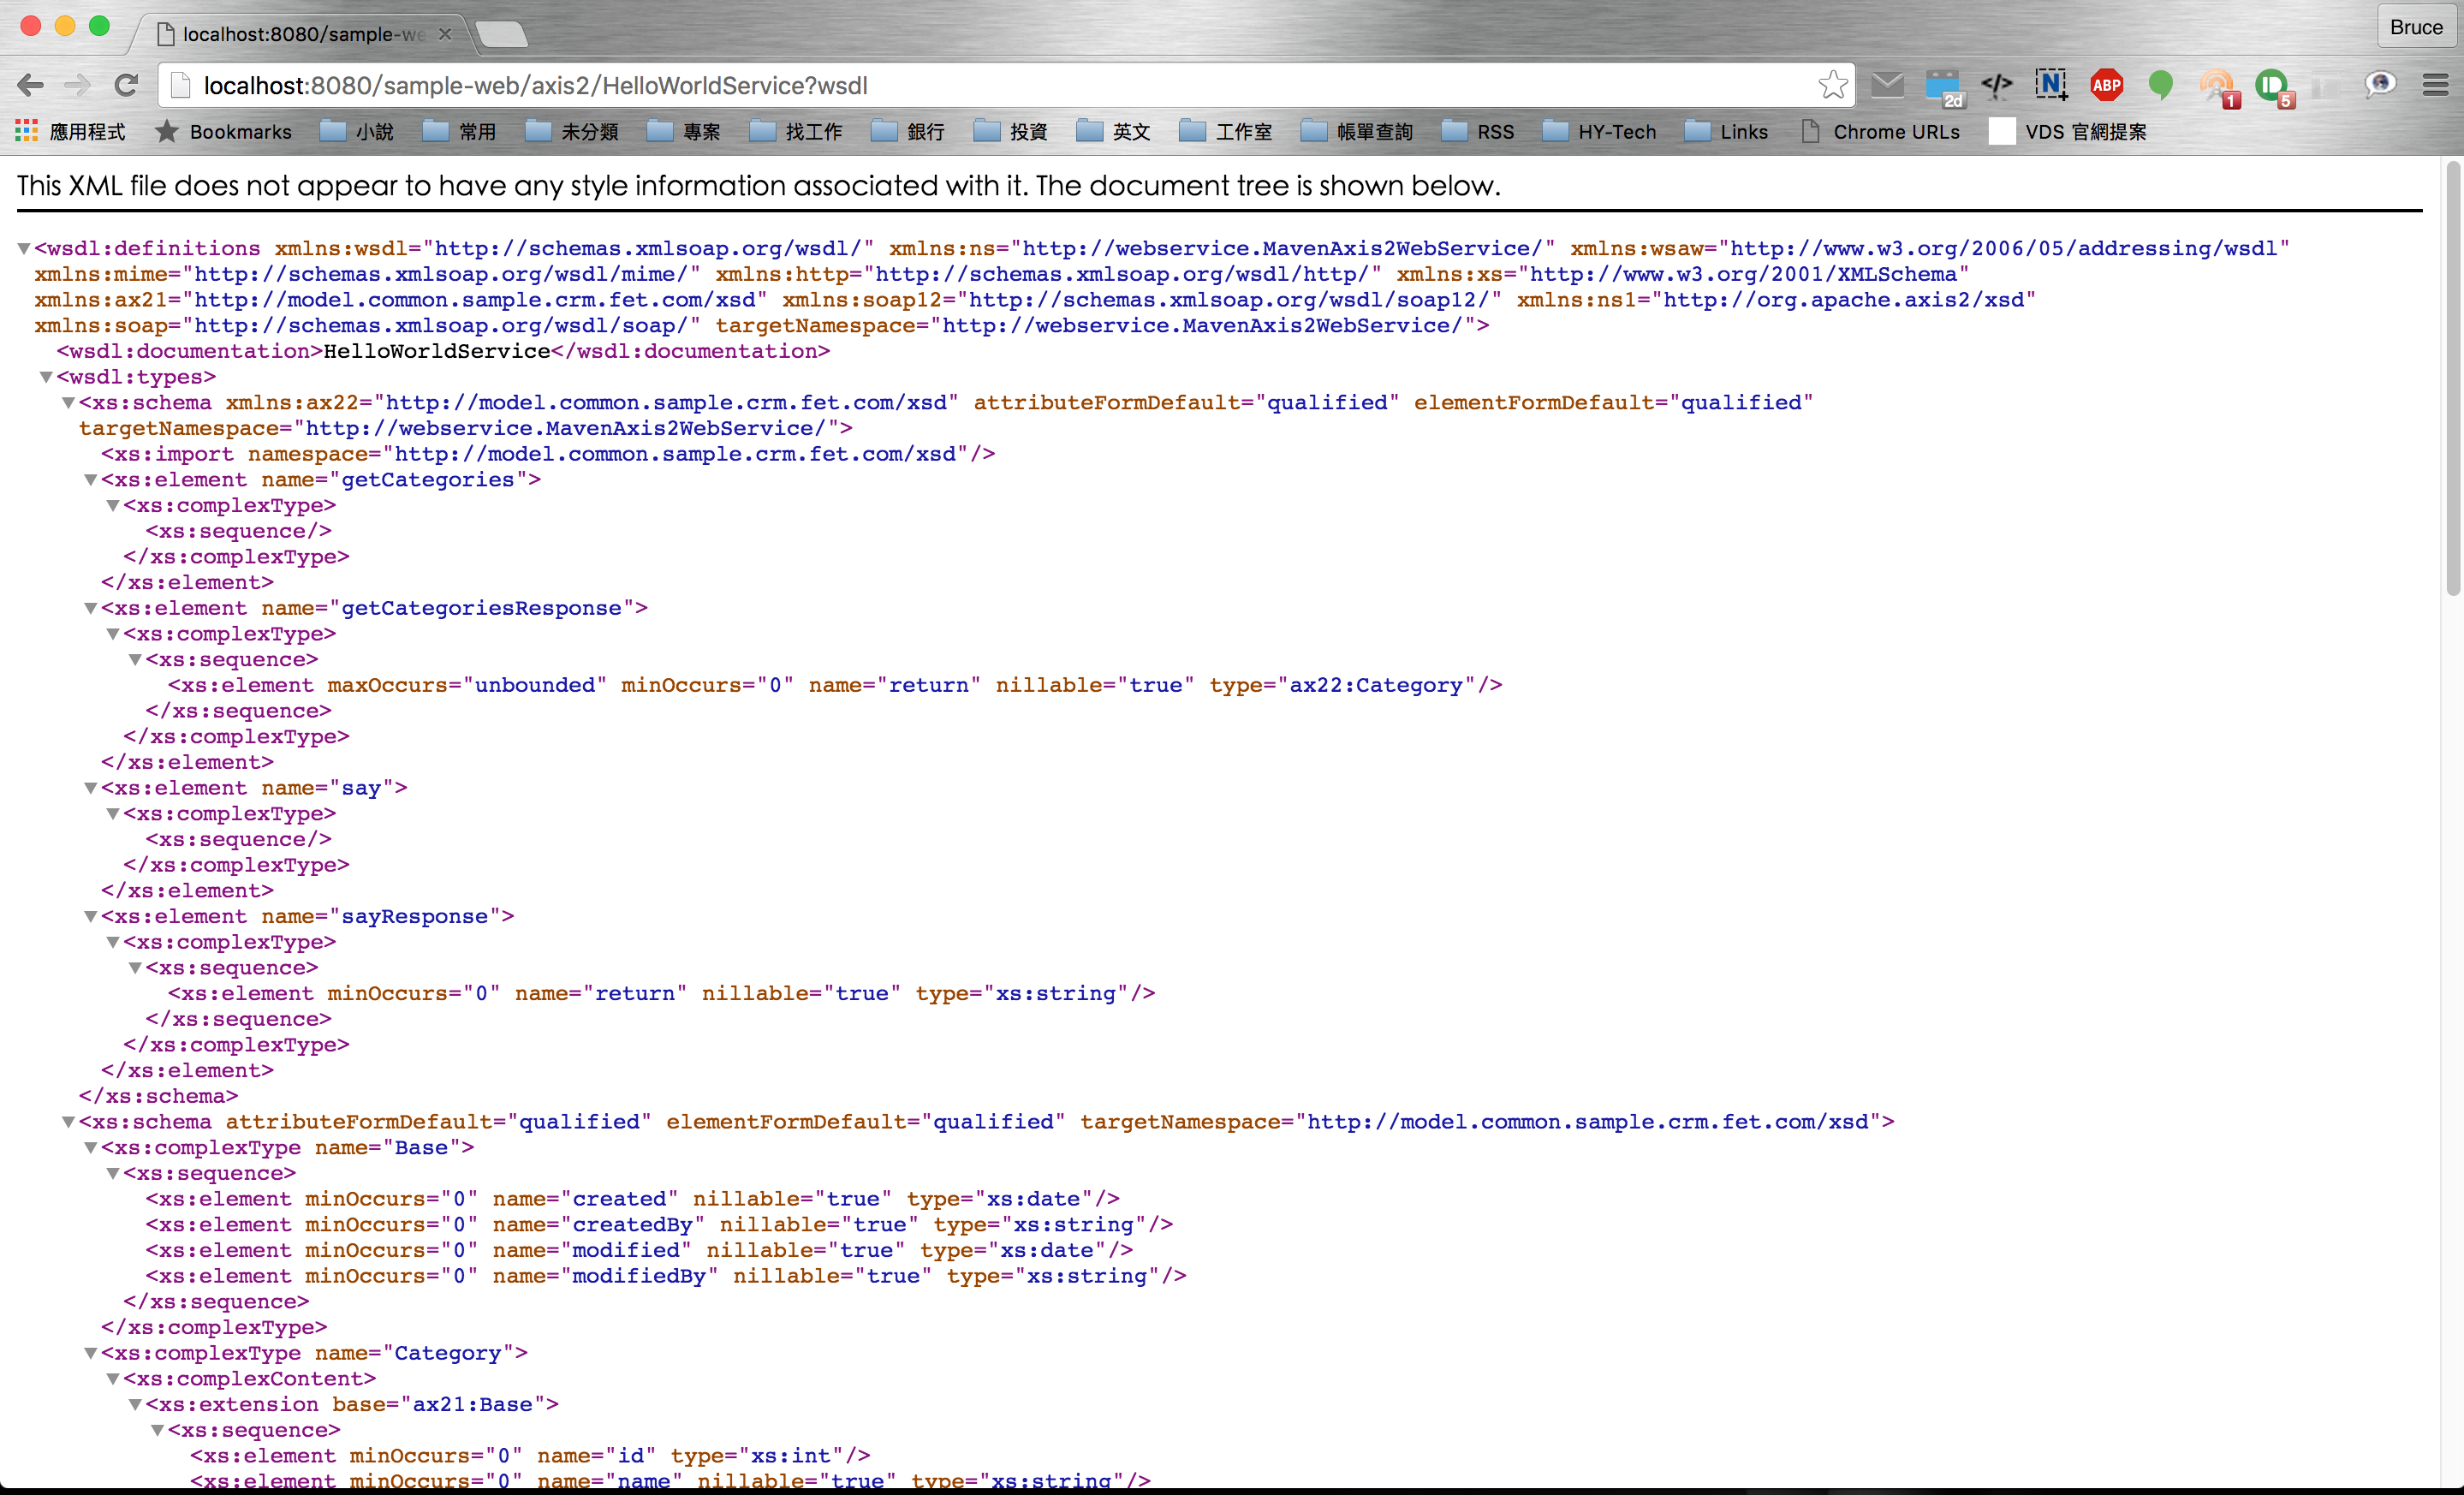
Task: Open the VDS 官網提案 bookmark
Action: click(x=2068, y=132)
